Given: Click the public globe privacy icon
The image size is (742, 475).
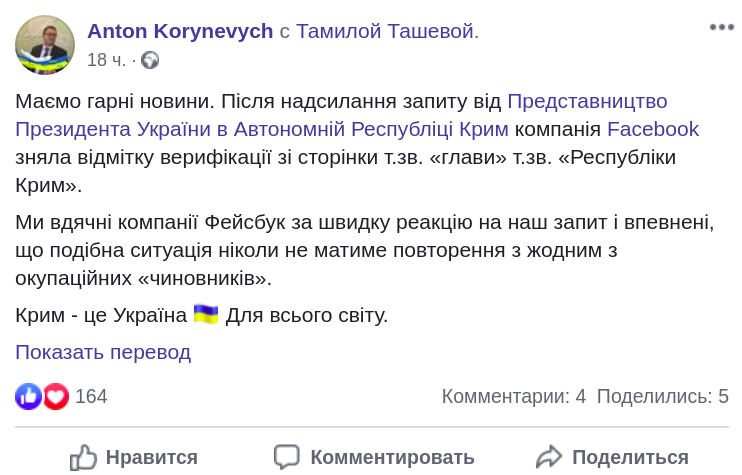Looking at the screenshot, I should tap(151, 60).
